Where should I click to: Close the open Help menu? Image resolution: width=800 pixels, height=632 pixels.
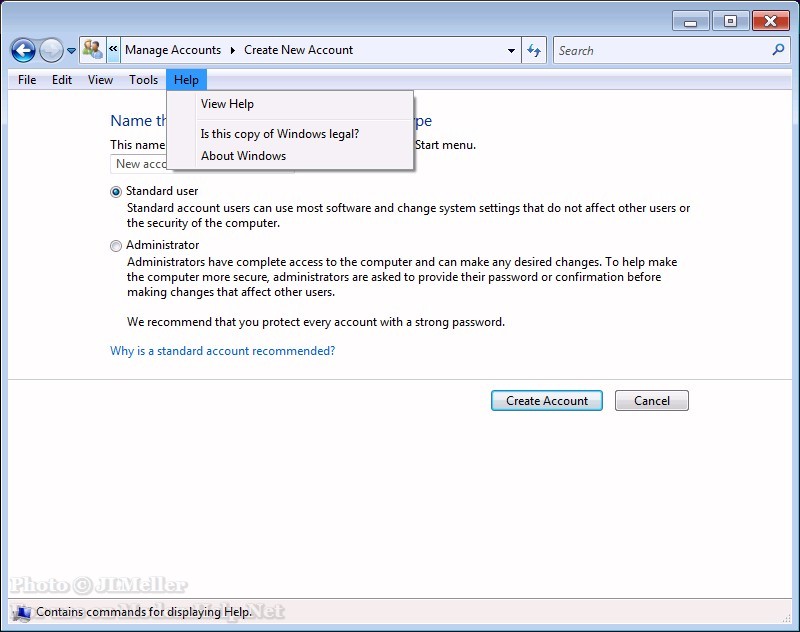point(186,80)
